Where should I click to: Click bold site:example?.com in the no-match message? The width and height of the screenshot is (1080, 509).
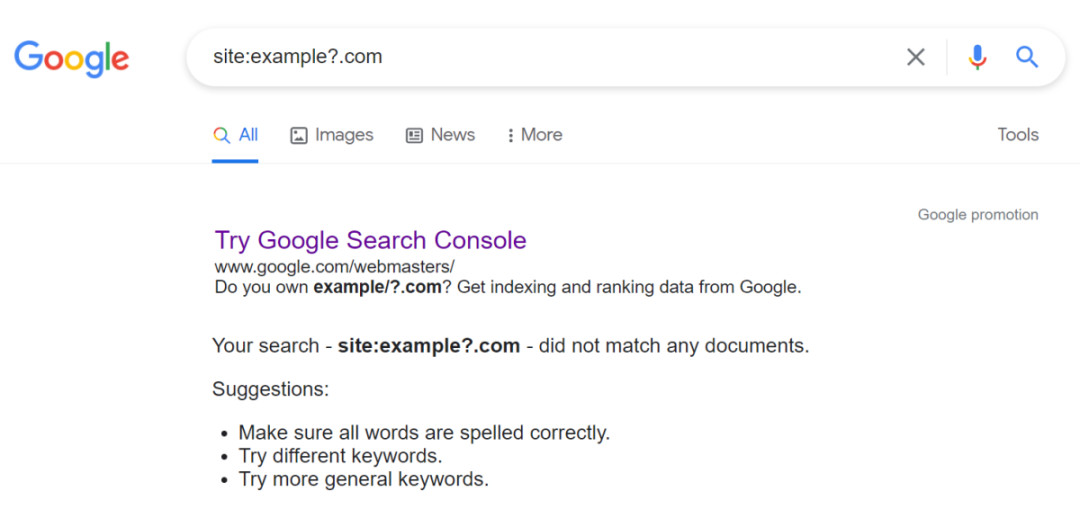[x=428, y=346]
